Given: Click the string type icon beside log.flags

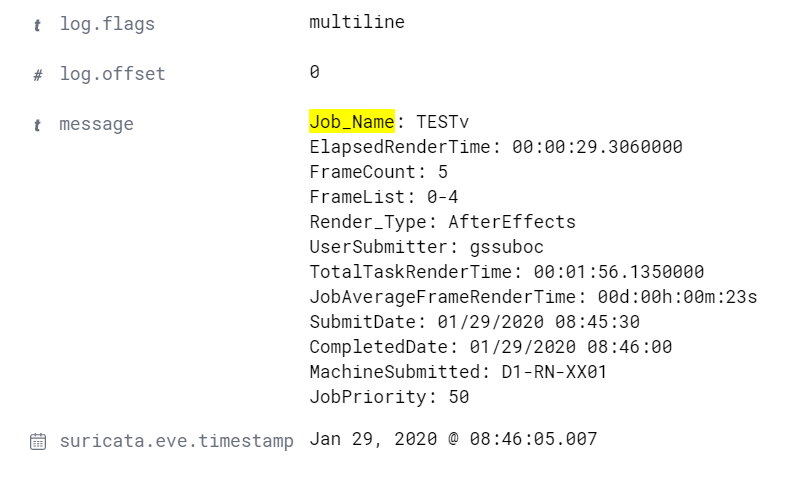Looking at the screenshot, I should pyautogui.click(x=37, y=25).
